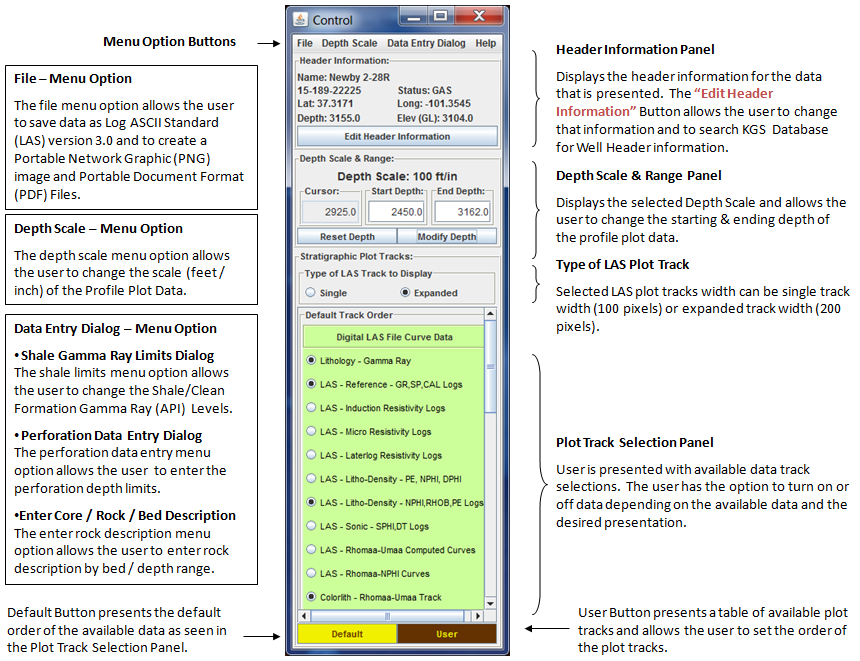860x661 pixels.
Task: Click the 'Status: GAS' text
Action: 425,91
